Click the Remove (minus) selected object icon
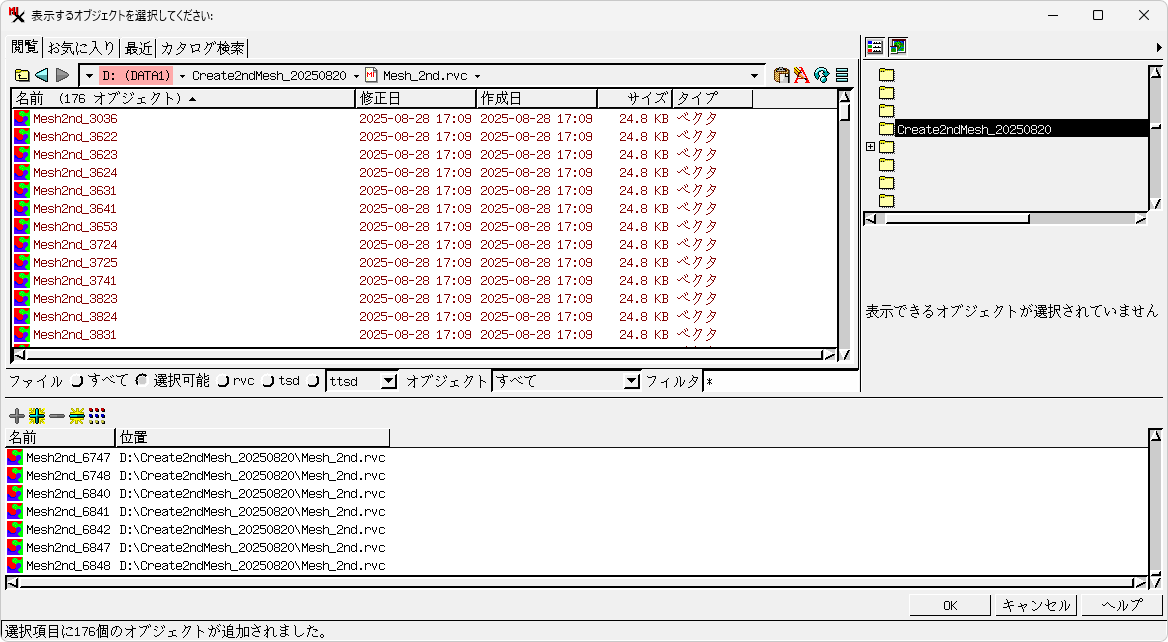 tap(57, 416)
